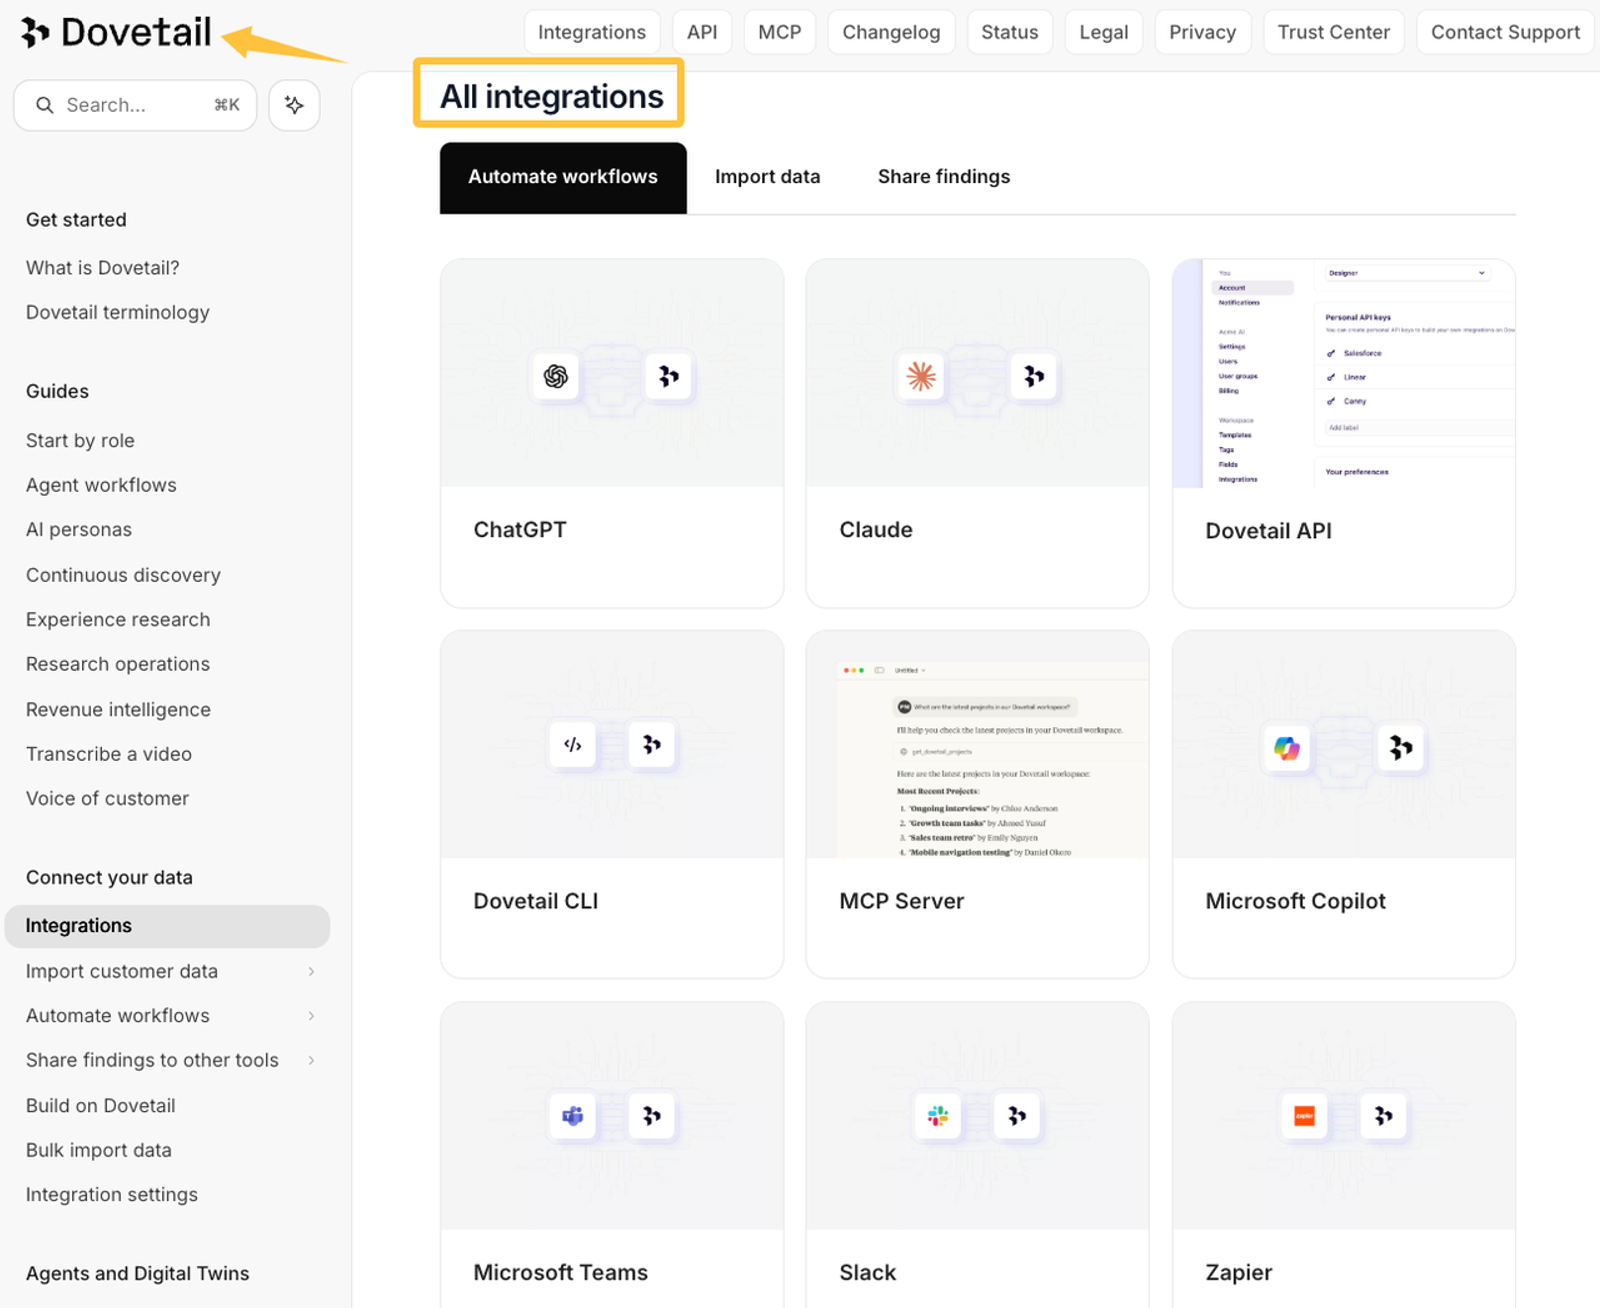Click the ChatGPT logo icon in its card
The image size is (1600, 1308).
click(x=556, y=376)
